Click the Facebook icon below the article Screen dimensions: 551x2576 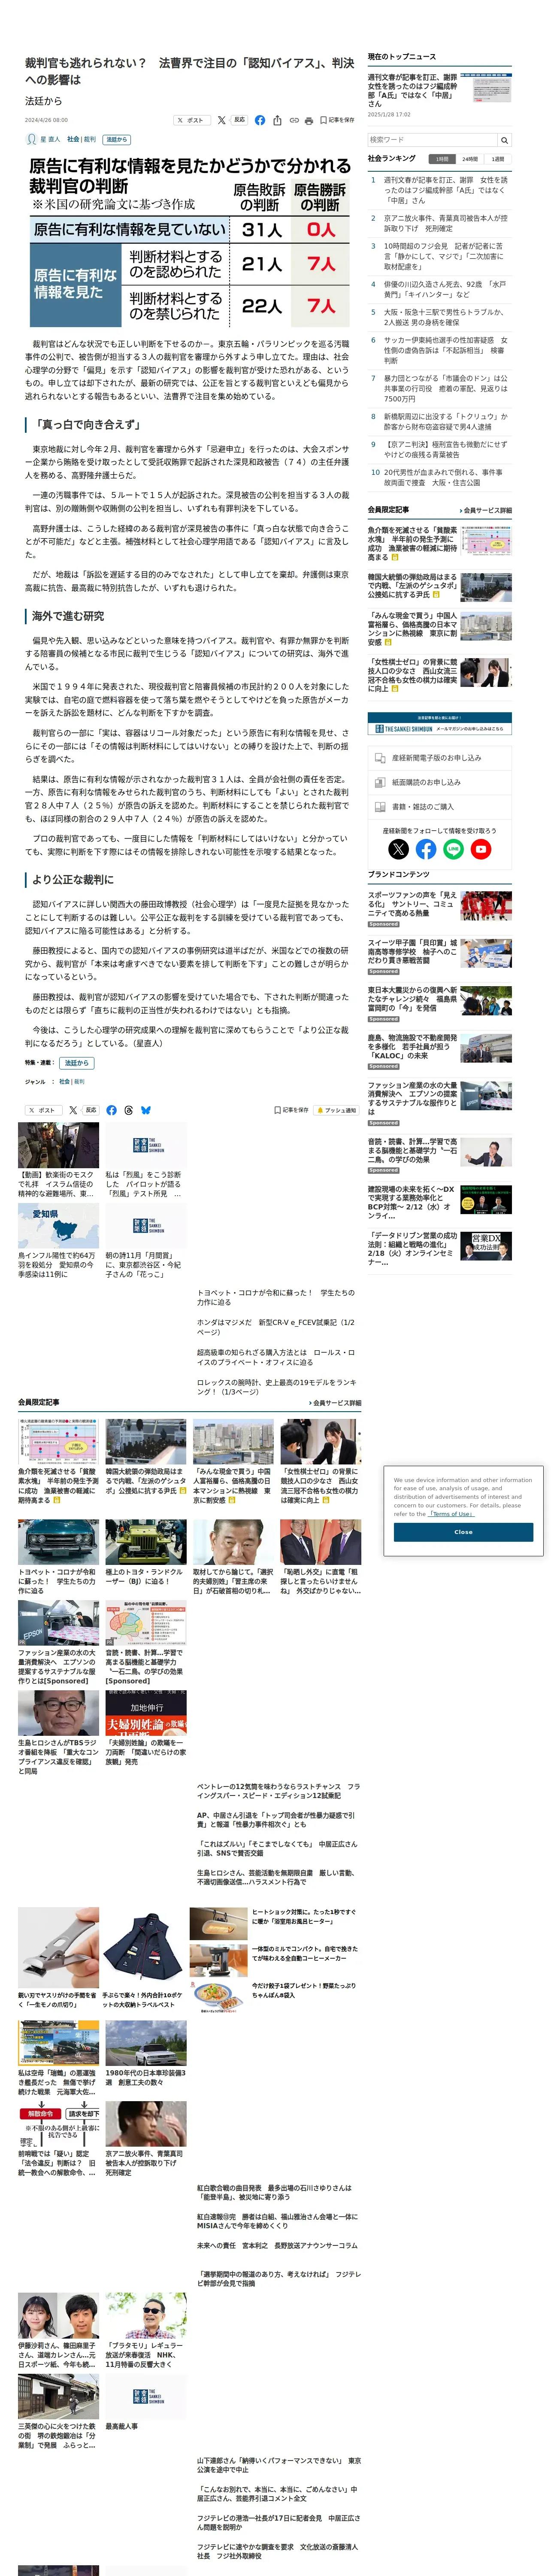click(x=111, y=1110)
